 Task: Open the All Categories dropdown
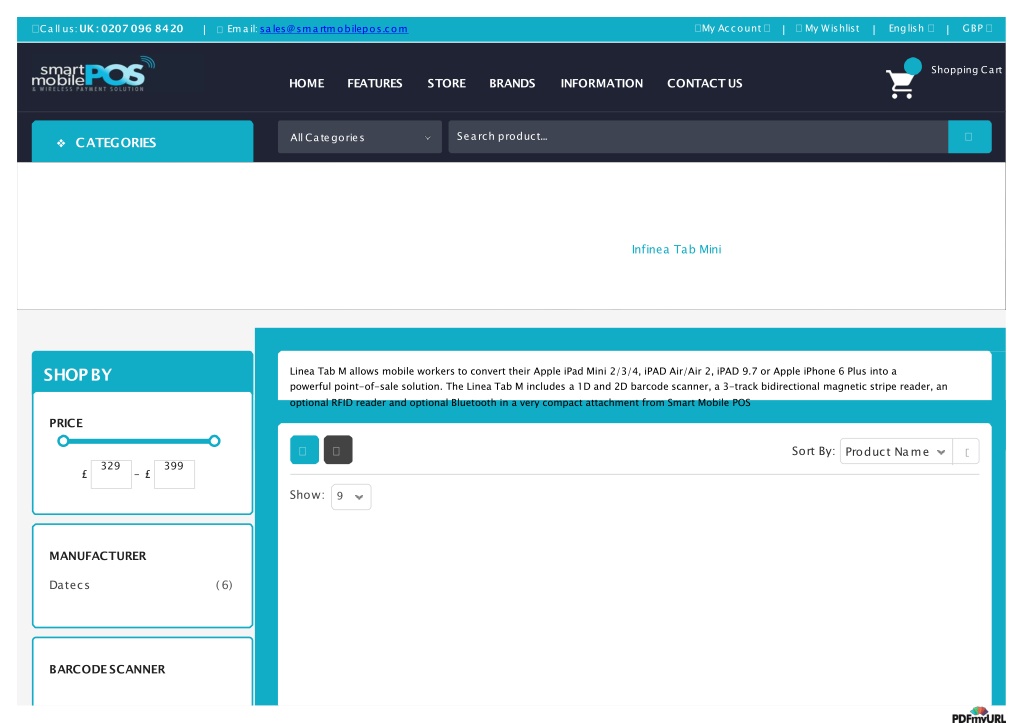(360, 137)
